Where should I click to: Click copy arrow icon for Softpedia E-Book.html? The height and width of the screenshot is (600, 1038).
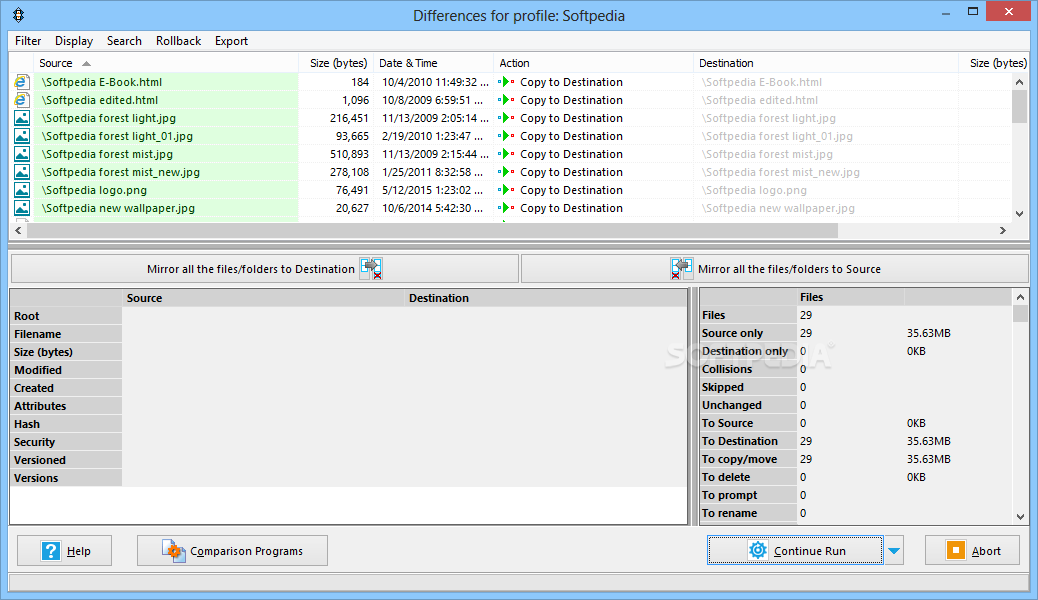tap(506, 82)
